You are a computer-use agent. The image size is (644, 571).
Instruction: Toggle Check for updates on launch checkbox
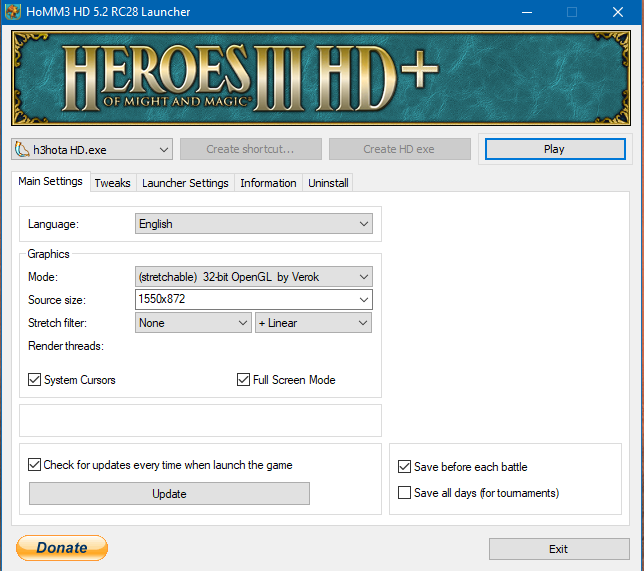tap(34, 465)
